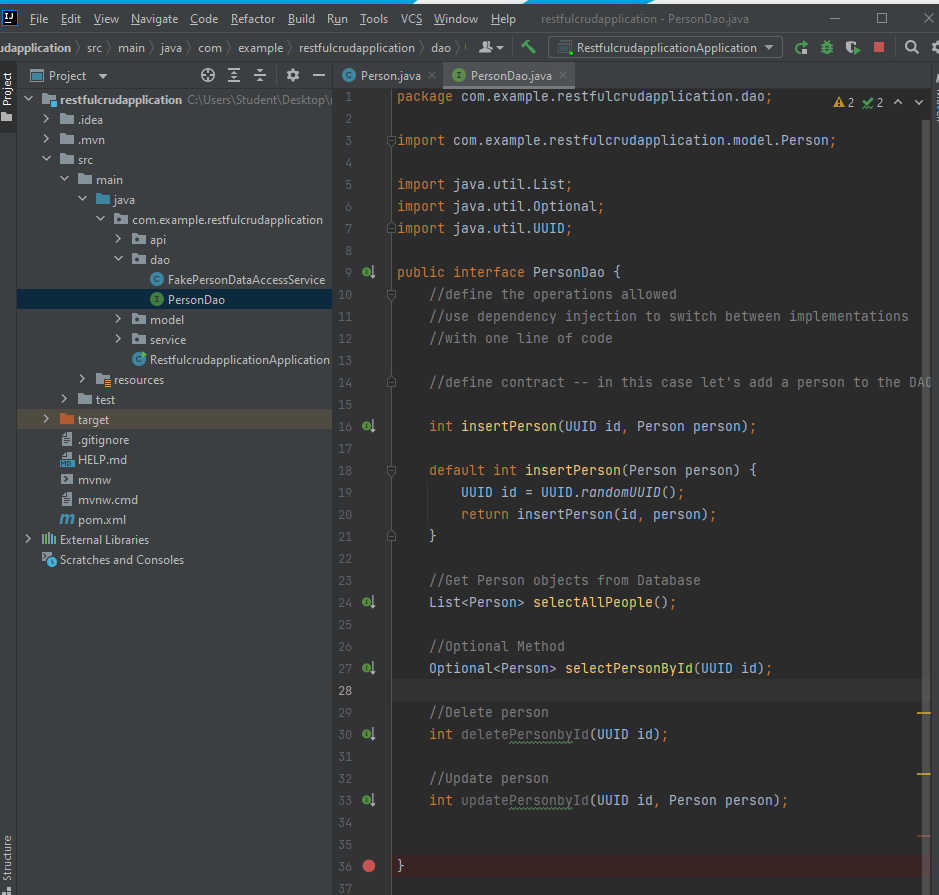The image size is (939, 895).
Task: Click the user profile icon in navigation bar
Action: [x=492, y=47]
